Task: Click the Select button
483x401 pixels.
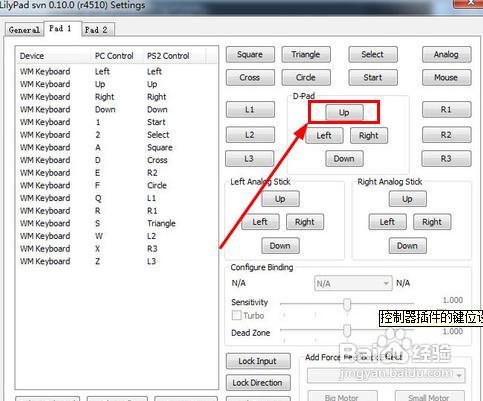Action: click(373, 54)
